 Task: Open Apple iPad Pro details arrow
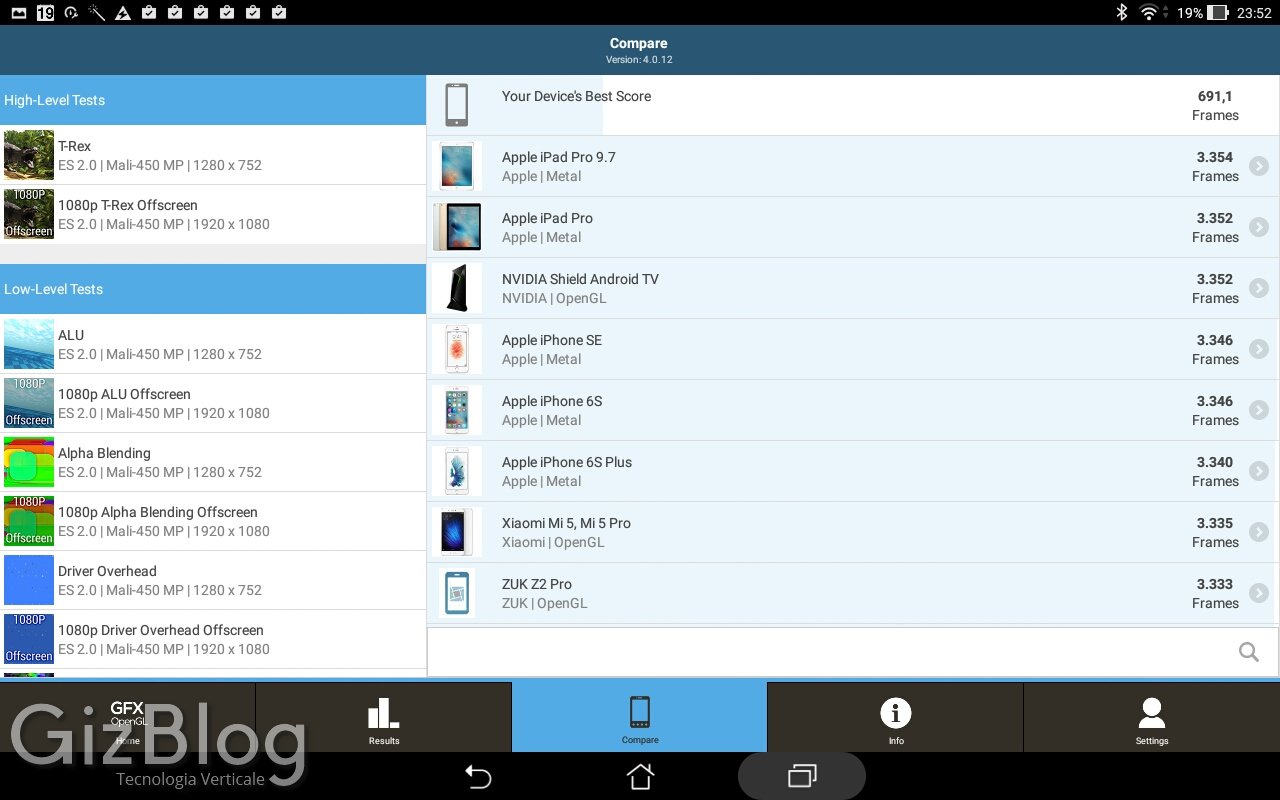click(1259, 227)
